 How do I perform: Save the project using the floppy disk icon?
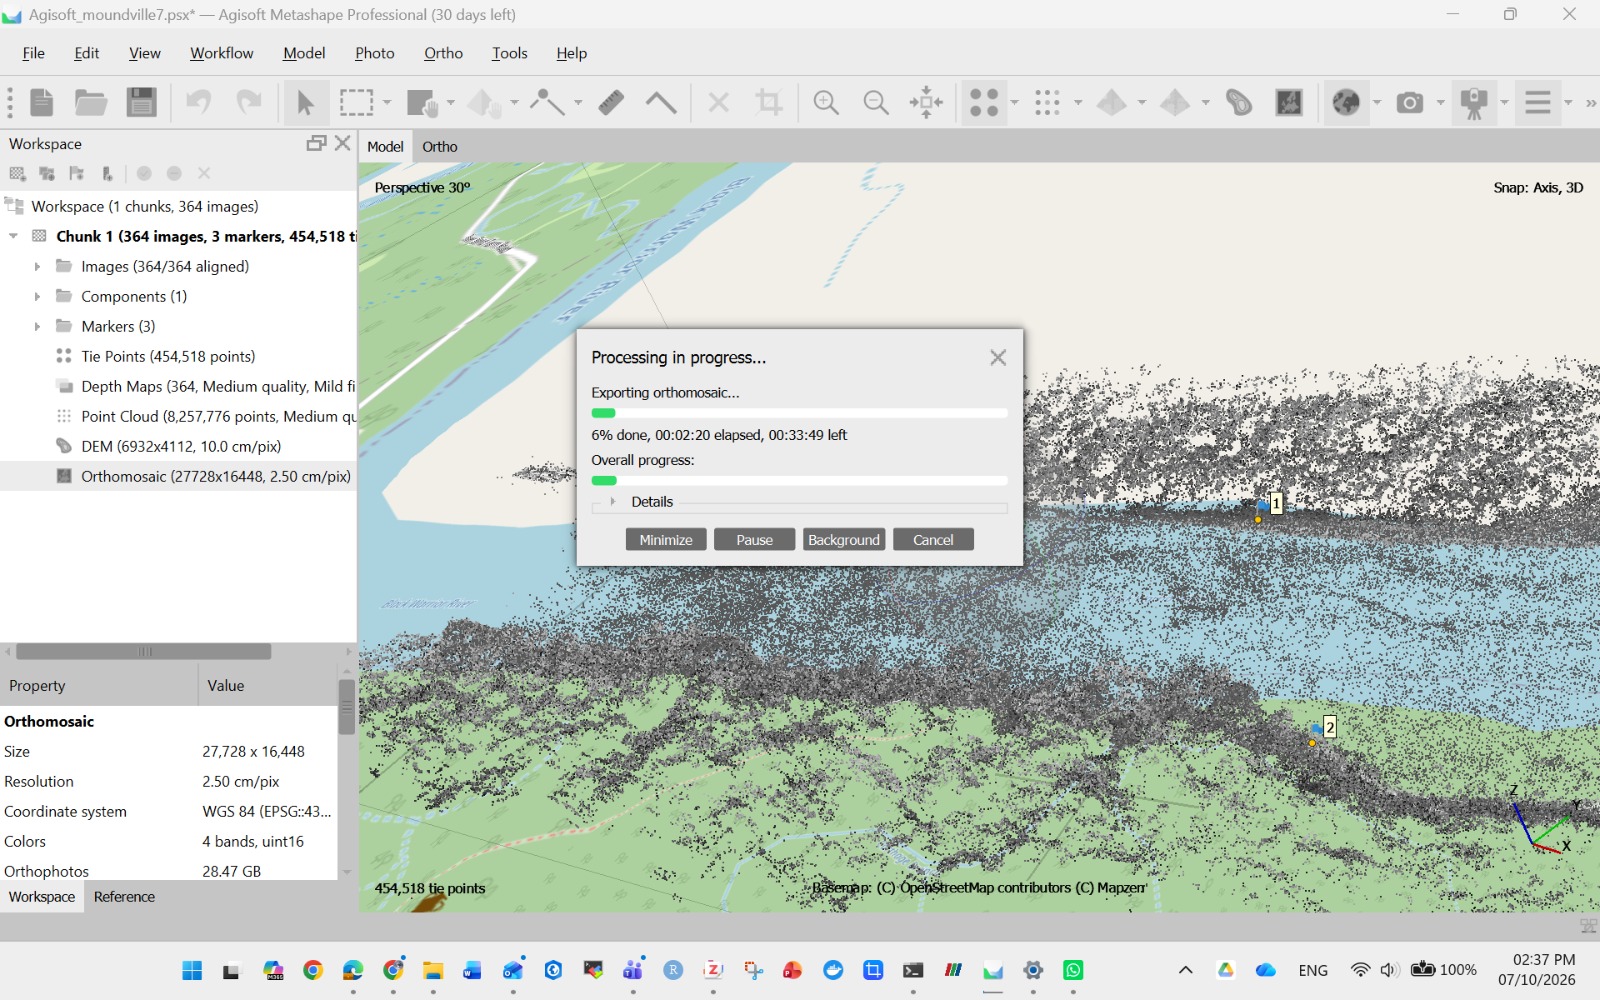coord(141,102)
